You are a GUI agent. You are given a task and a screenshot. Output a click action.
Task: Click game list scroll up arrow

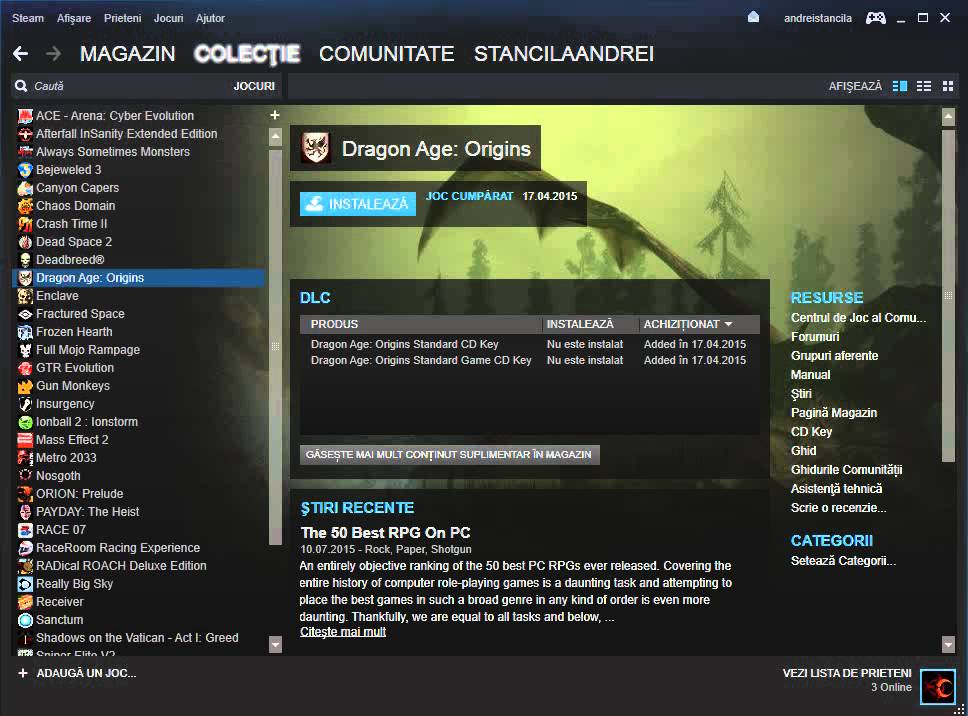275,136
